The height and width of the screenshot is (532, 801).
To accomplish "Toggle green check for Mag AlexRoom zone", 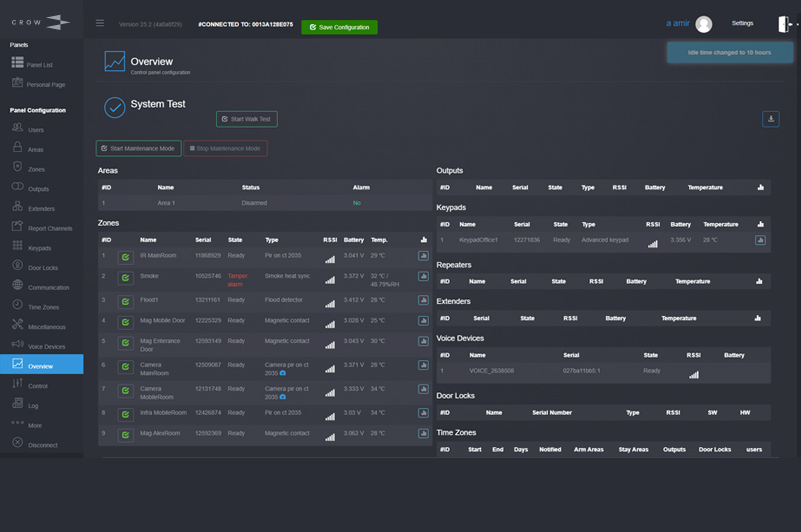I will [126, 435].
